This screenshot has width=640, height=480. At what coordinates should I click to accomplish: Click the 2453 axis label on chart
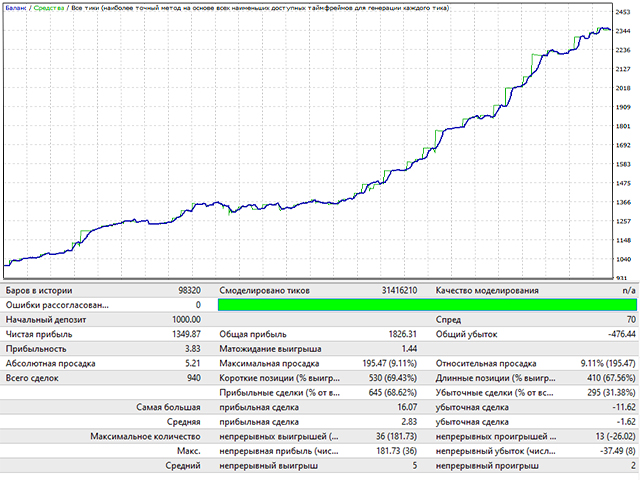[622, 12]
